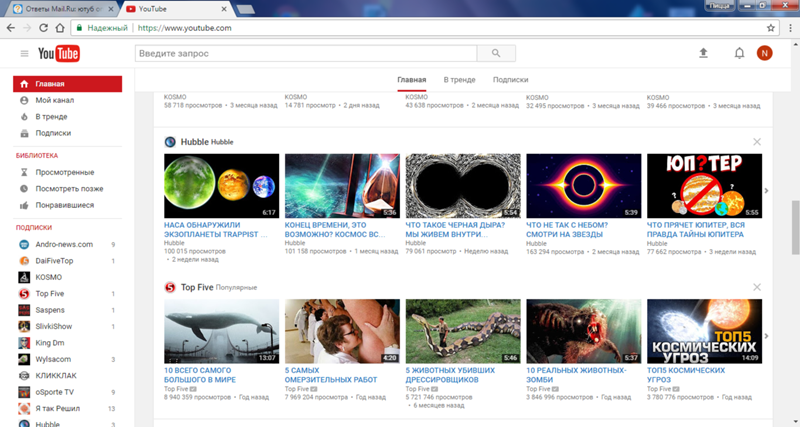Open КЛИККЛАК subscription icon
This screenshot has width=800, height=427.
[24, 375]
